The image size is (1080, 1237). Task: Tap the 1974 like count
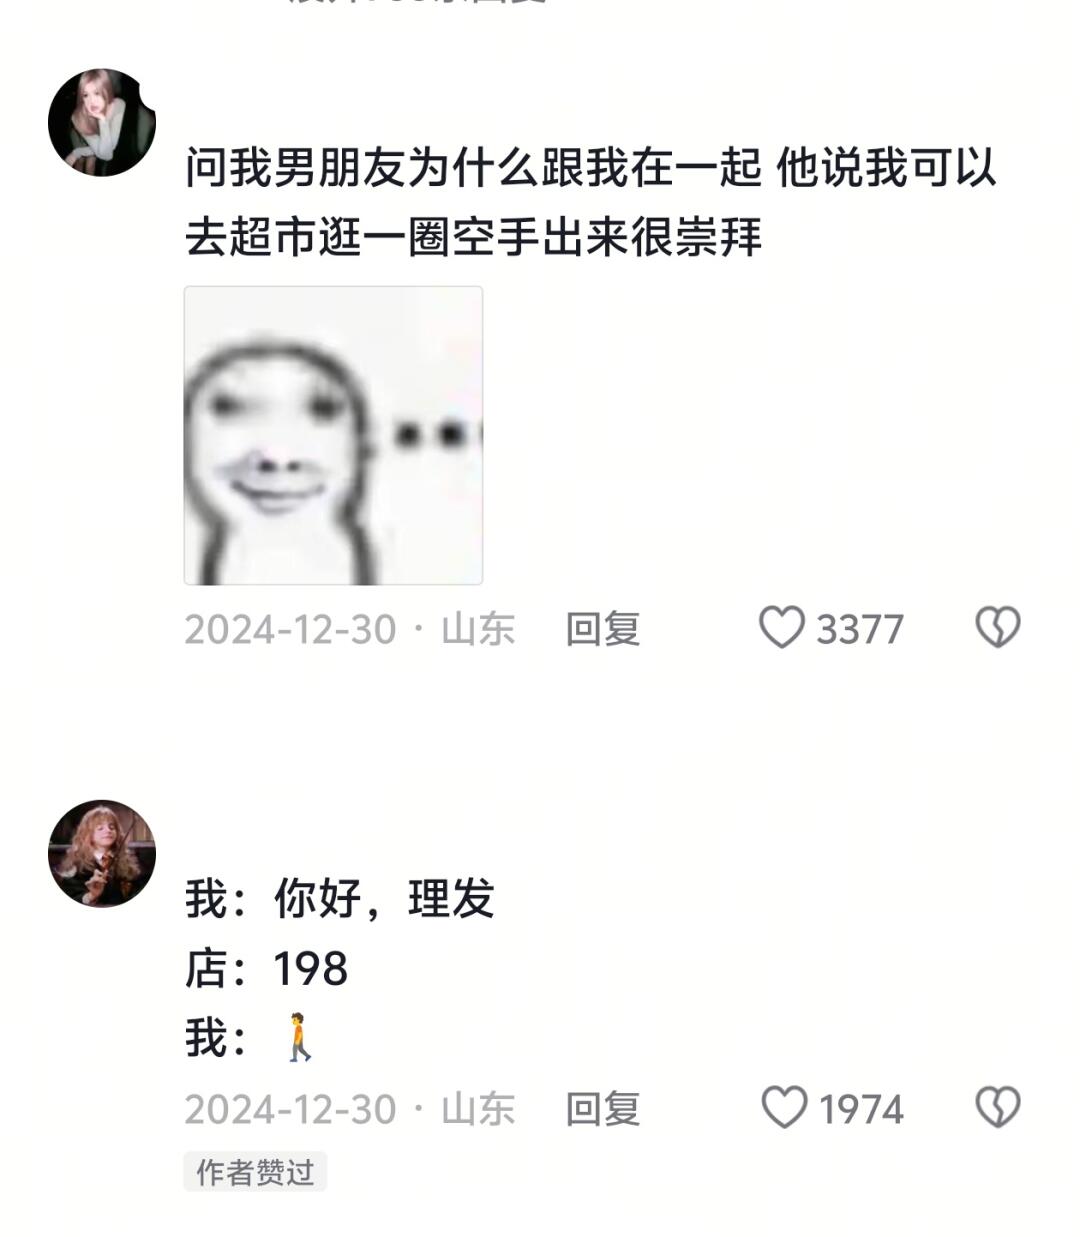861,1109
